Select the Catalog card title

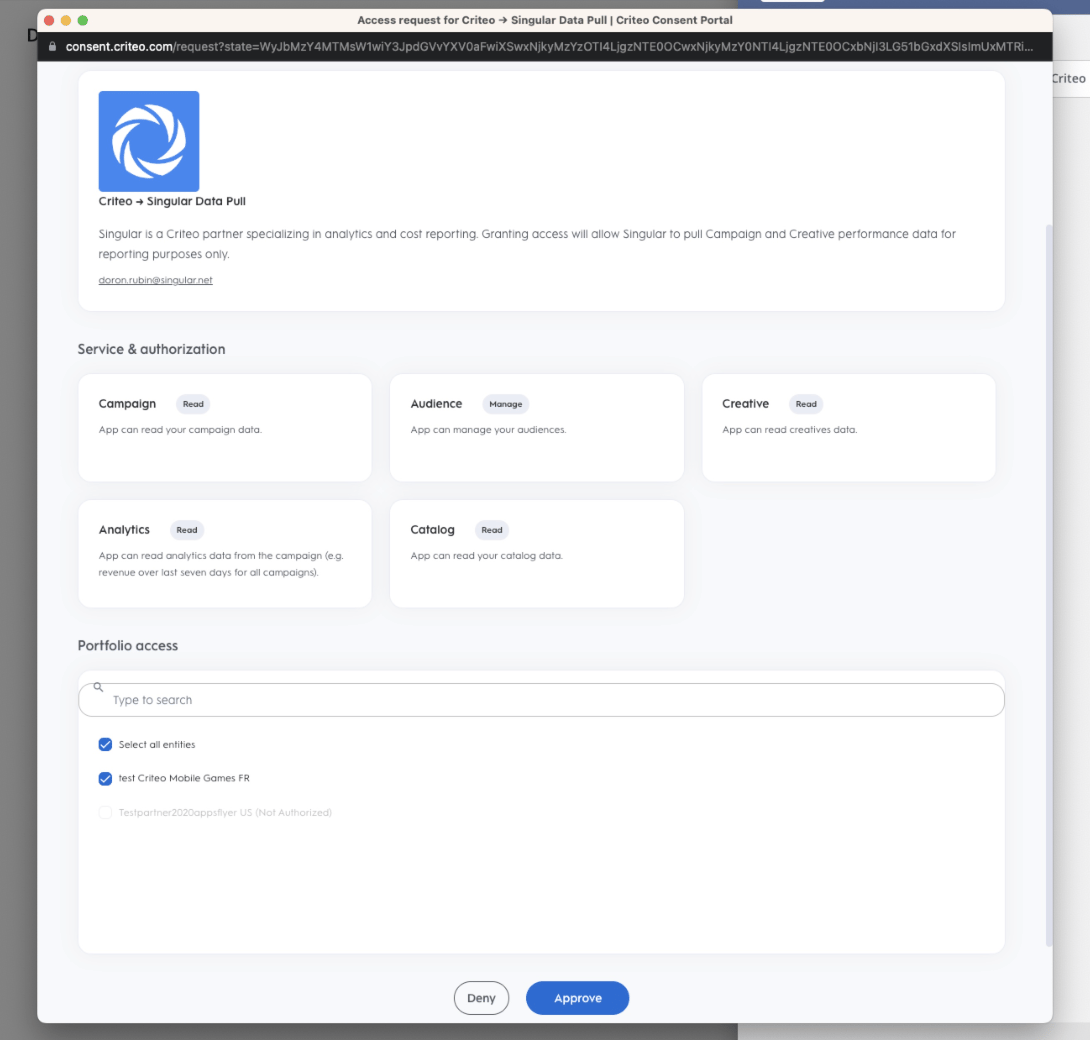click(x=432, y=530)
